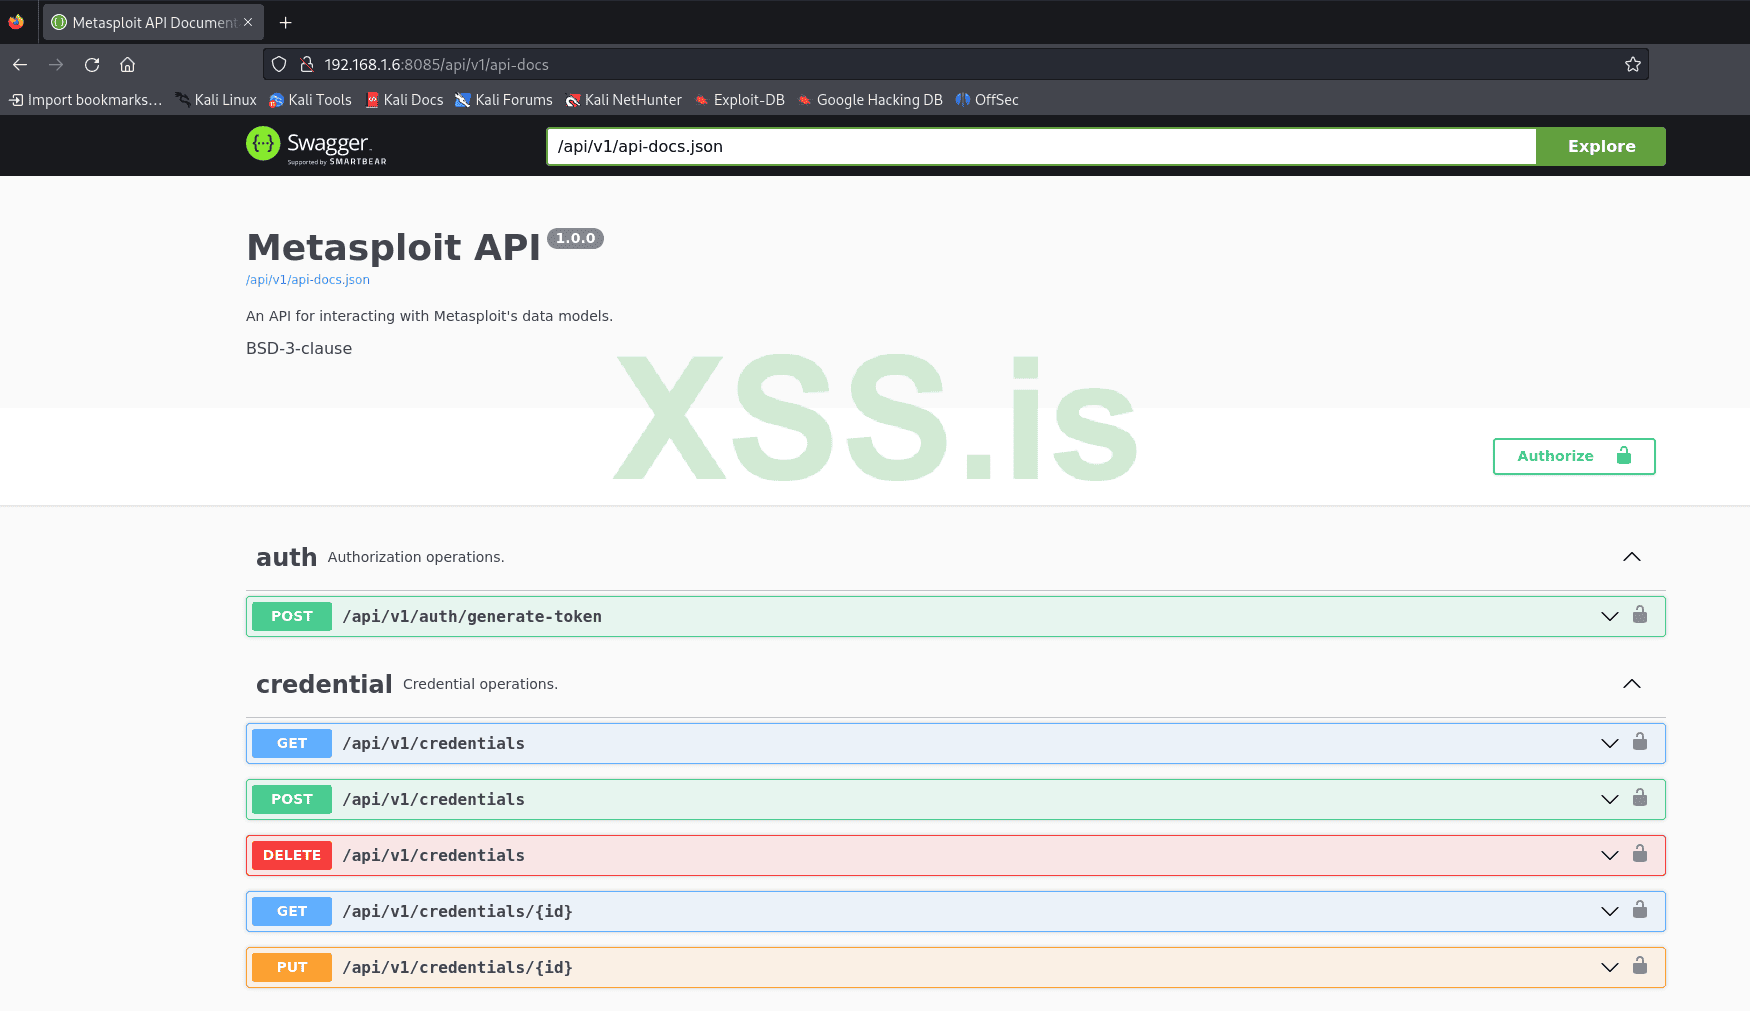This screenshot has height=1011, width=1750.
Task: Open the Kali NetHunter bookmark
Action: [x=624, y=100]
